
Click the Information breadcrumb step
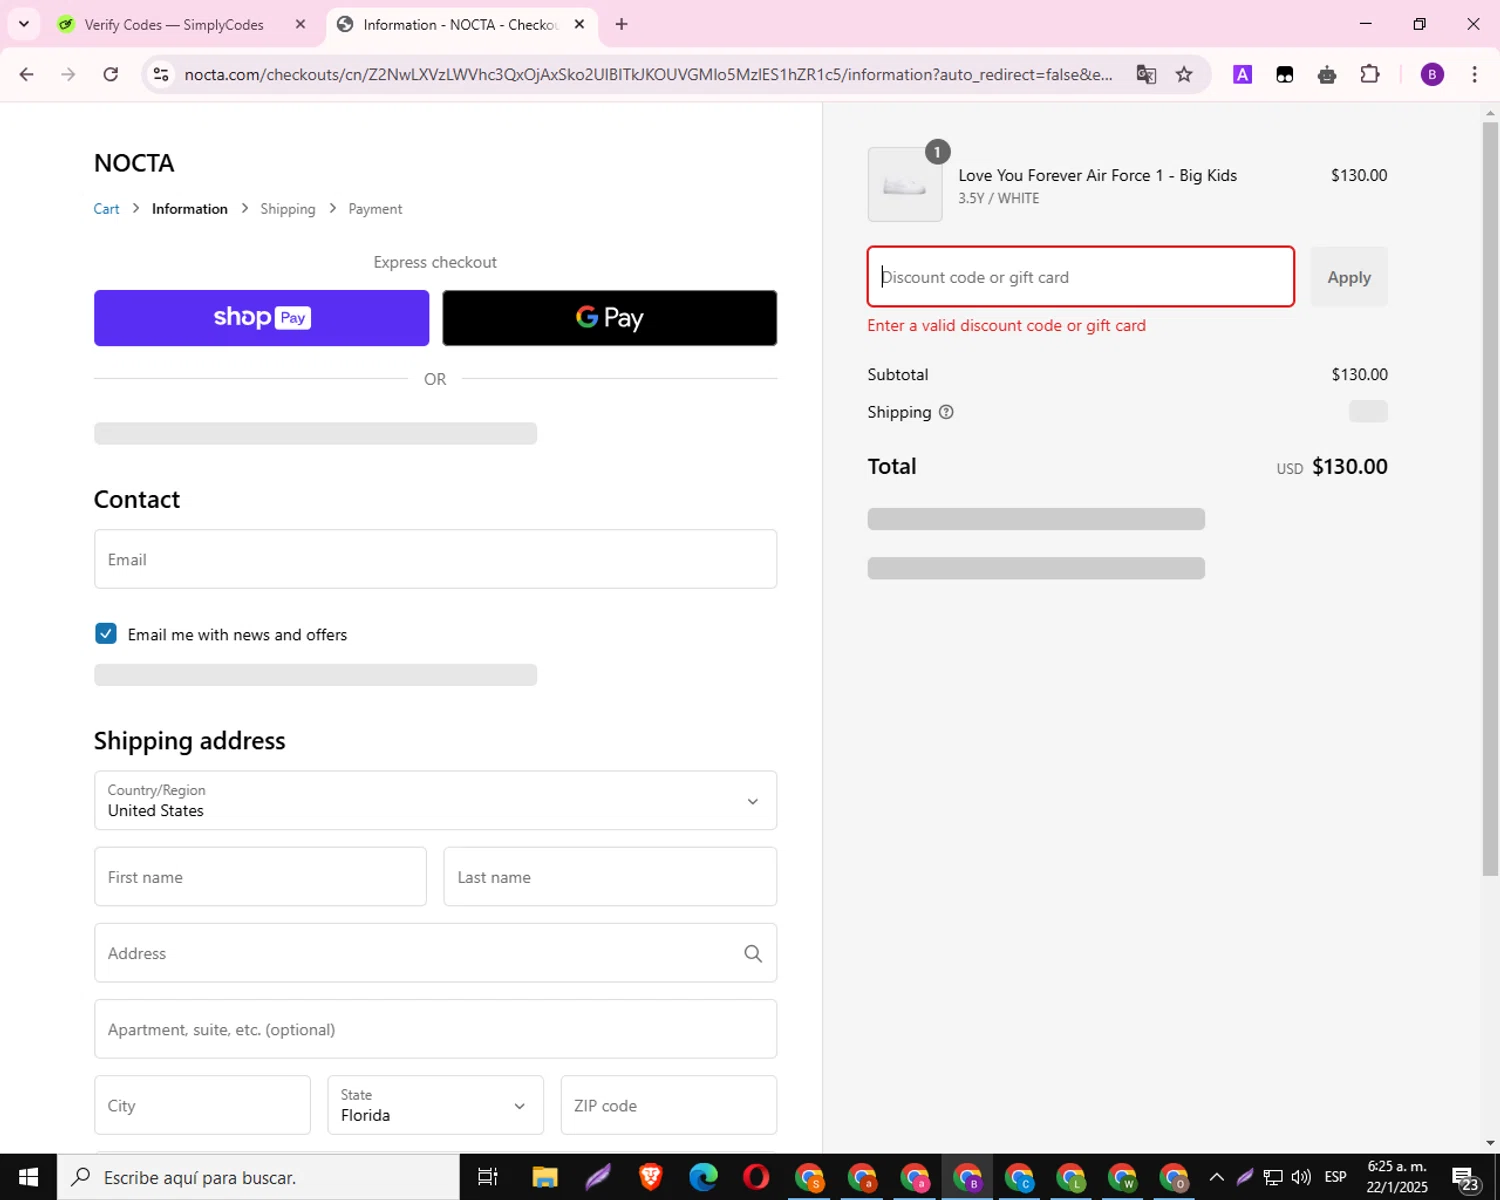point(190,209)
